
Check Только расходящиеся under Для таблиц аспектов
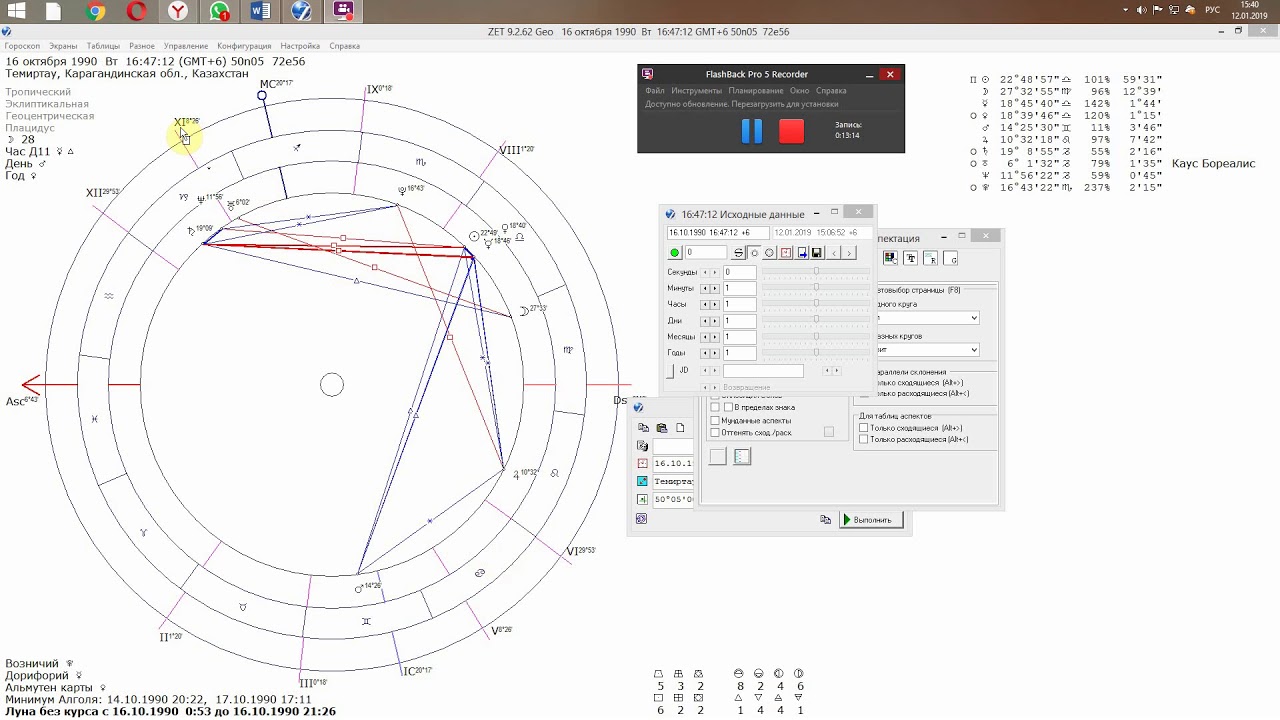tap(864, 439)
